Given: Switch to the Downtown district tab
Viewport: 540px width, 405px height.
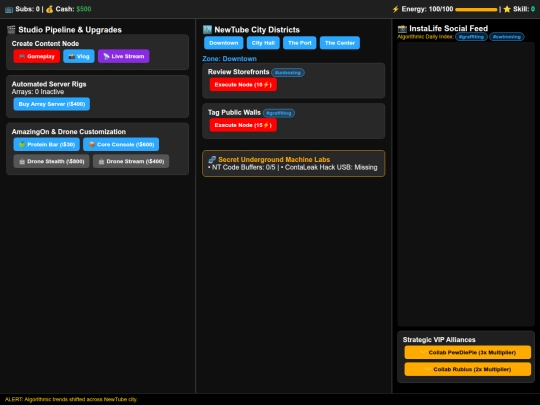Looking at the screenshot, I should pos(224,43).
